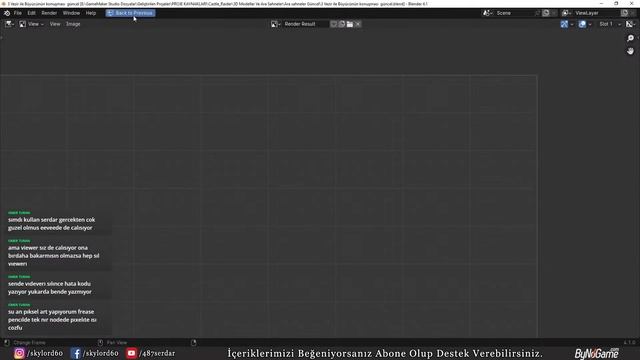Viewport: 640px width, 360px height.
Task: Open the browse image dropdown beside Render Result
Action: pos(276,24)
